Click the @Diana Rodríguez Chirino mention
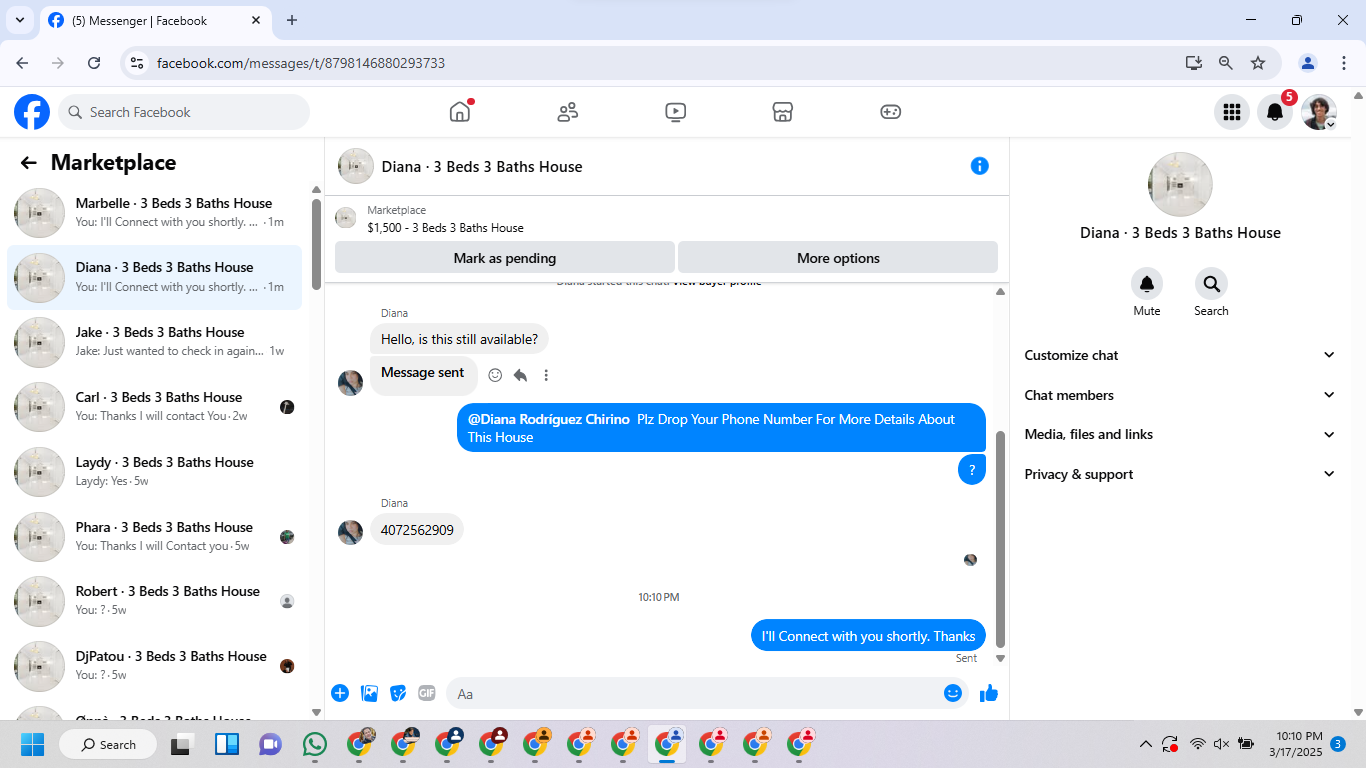This screenshot has height=768, width=1366. coord(549,420)
